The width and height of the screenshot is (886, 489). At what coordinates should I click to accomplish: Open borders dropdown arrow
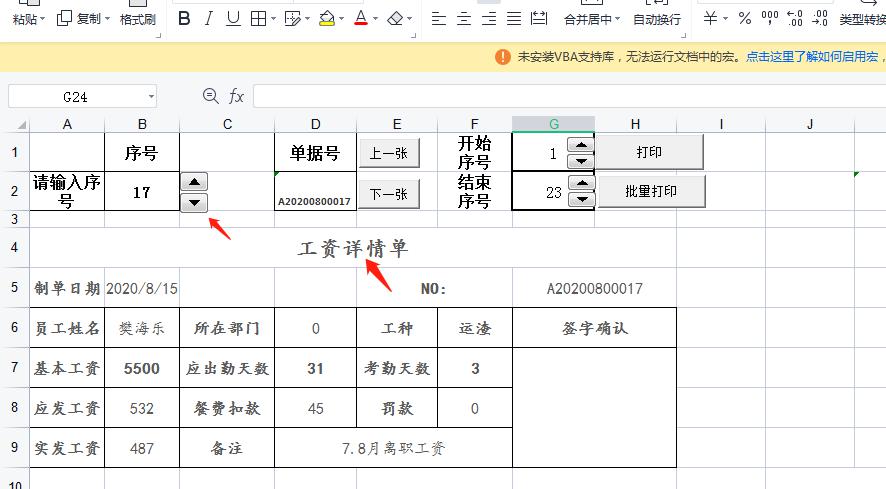(x=273, y=19)
